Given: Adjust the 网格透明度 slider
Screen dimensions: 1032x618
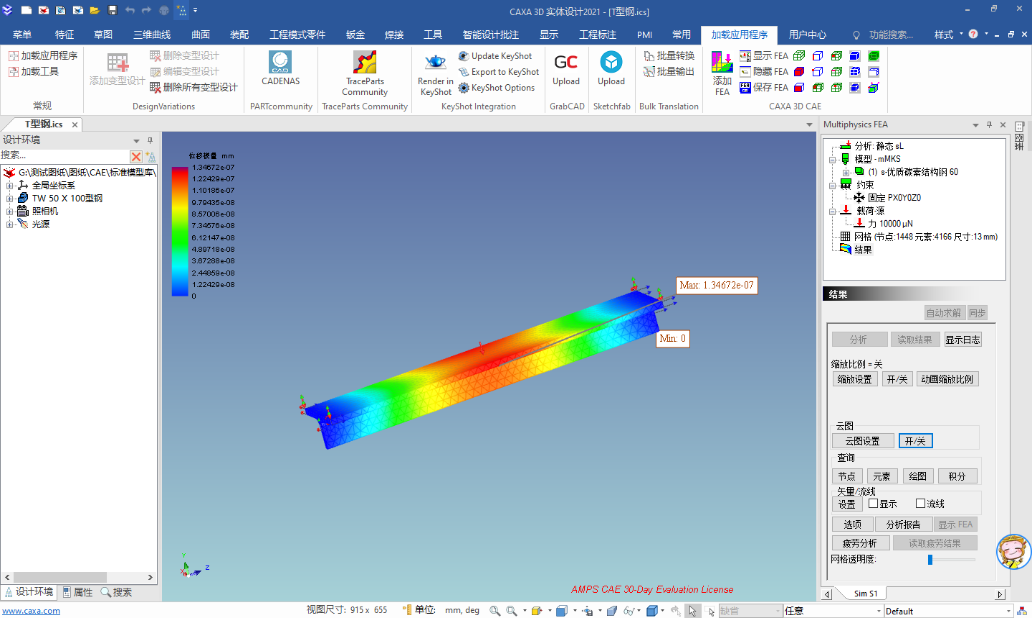Looking at the screenshot, I should pyautogui.click(x=930, y=559).
